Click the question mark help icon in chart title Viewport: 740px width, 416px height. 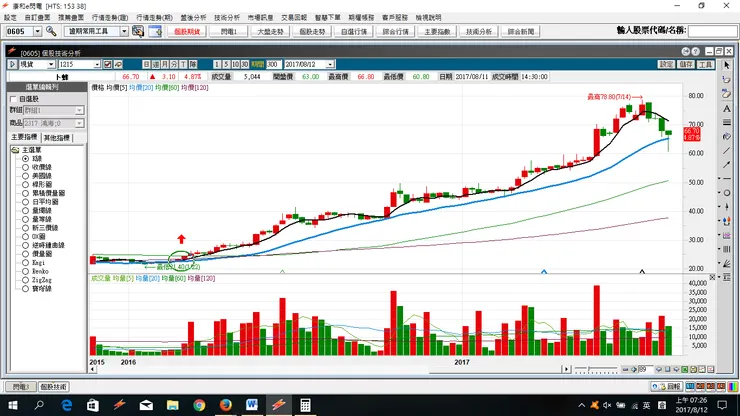[695, 51]
